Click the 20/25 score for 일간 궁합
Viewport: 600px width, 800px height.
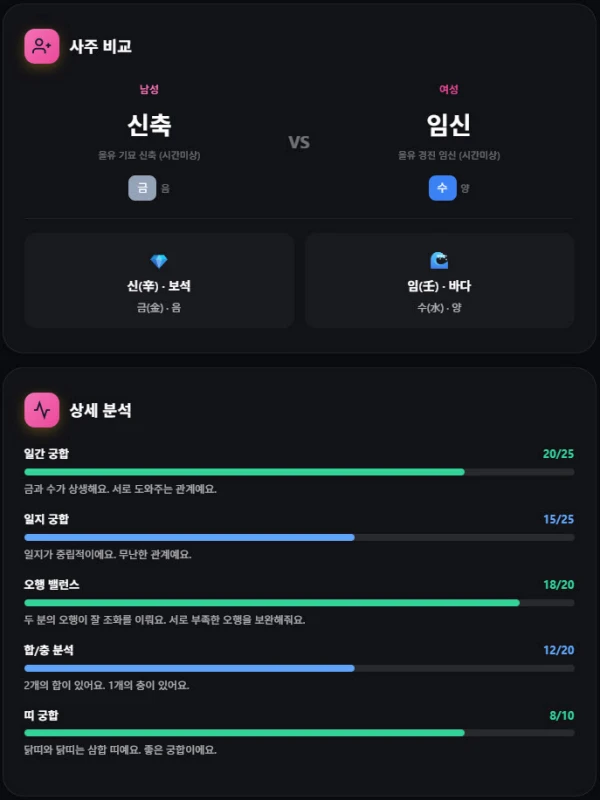click(558, 454)
